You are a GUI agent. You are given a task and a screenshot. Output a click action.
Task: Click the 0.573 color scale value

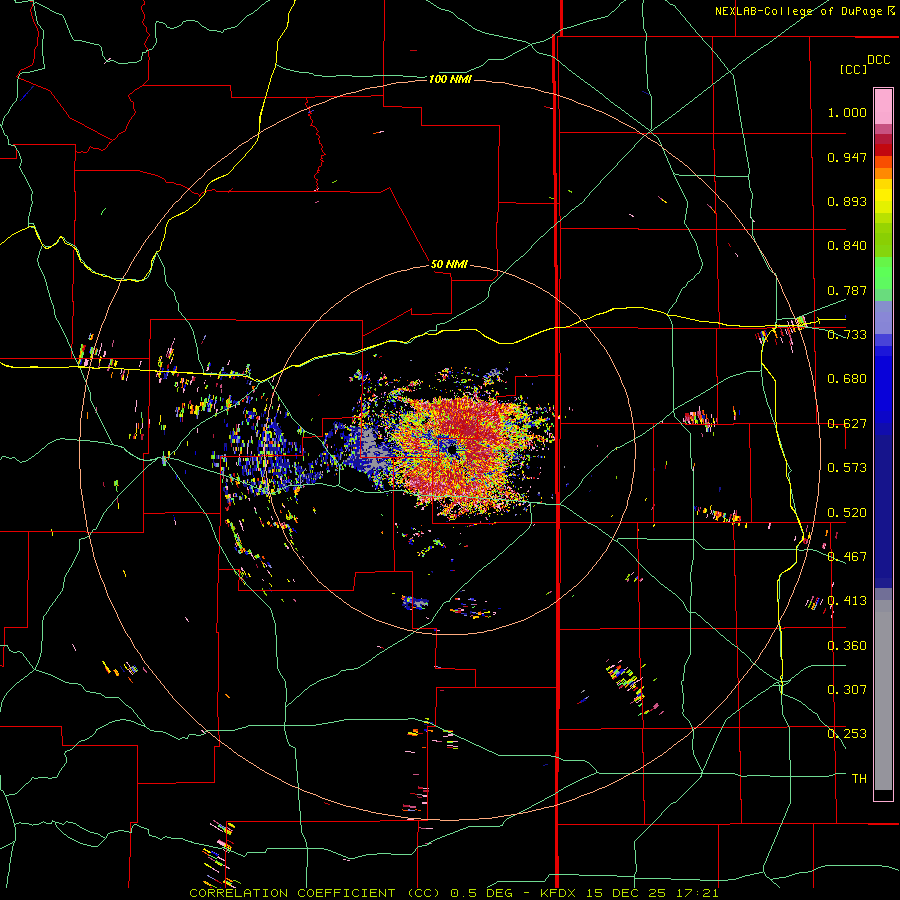click(847, 468)
